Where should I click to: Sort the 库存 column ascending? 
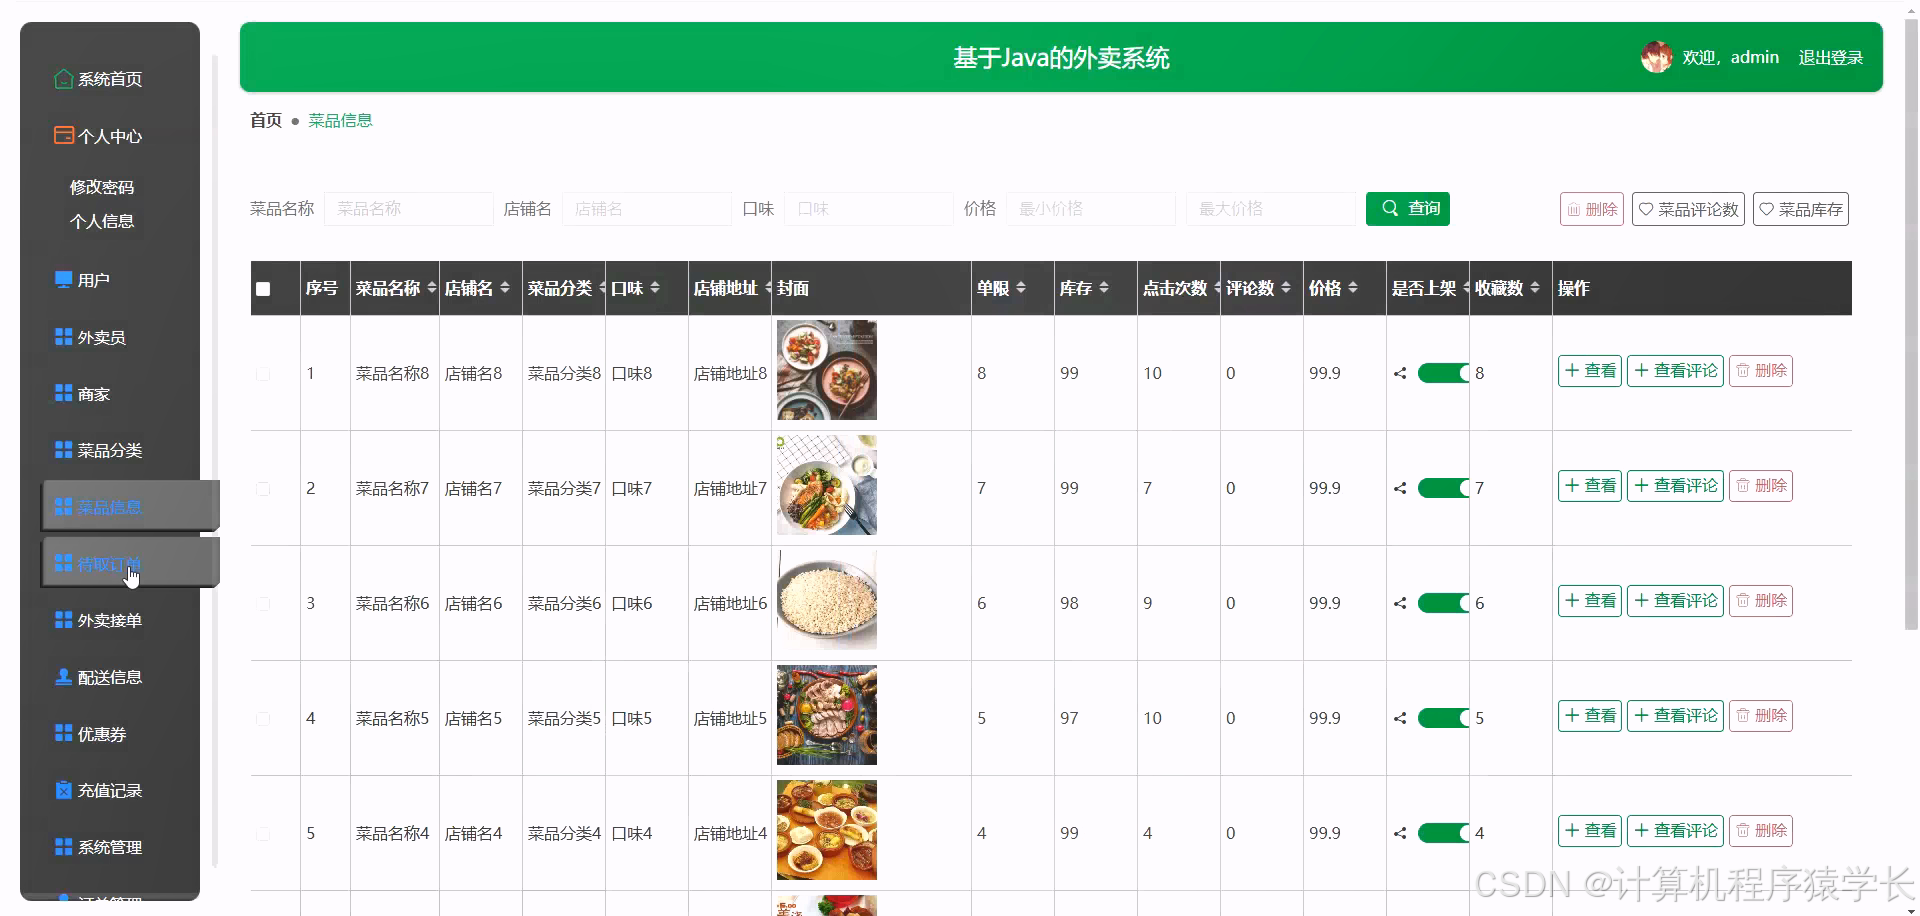pos(1104,283)
